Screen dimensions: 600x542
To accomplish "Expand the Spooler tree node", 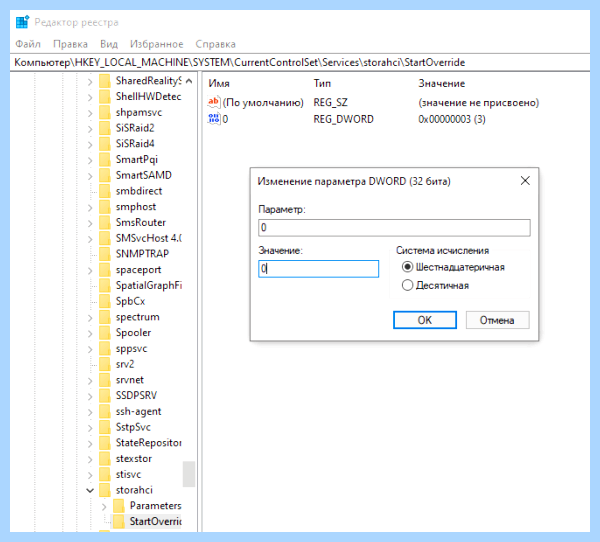I will tap(90, 333).
